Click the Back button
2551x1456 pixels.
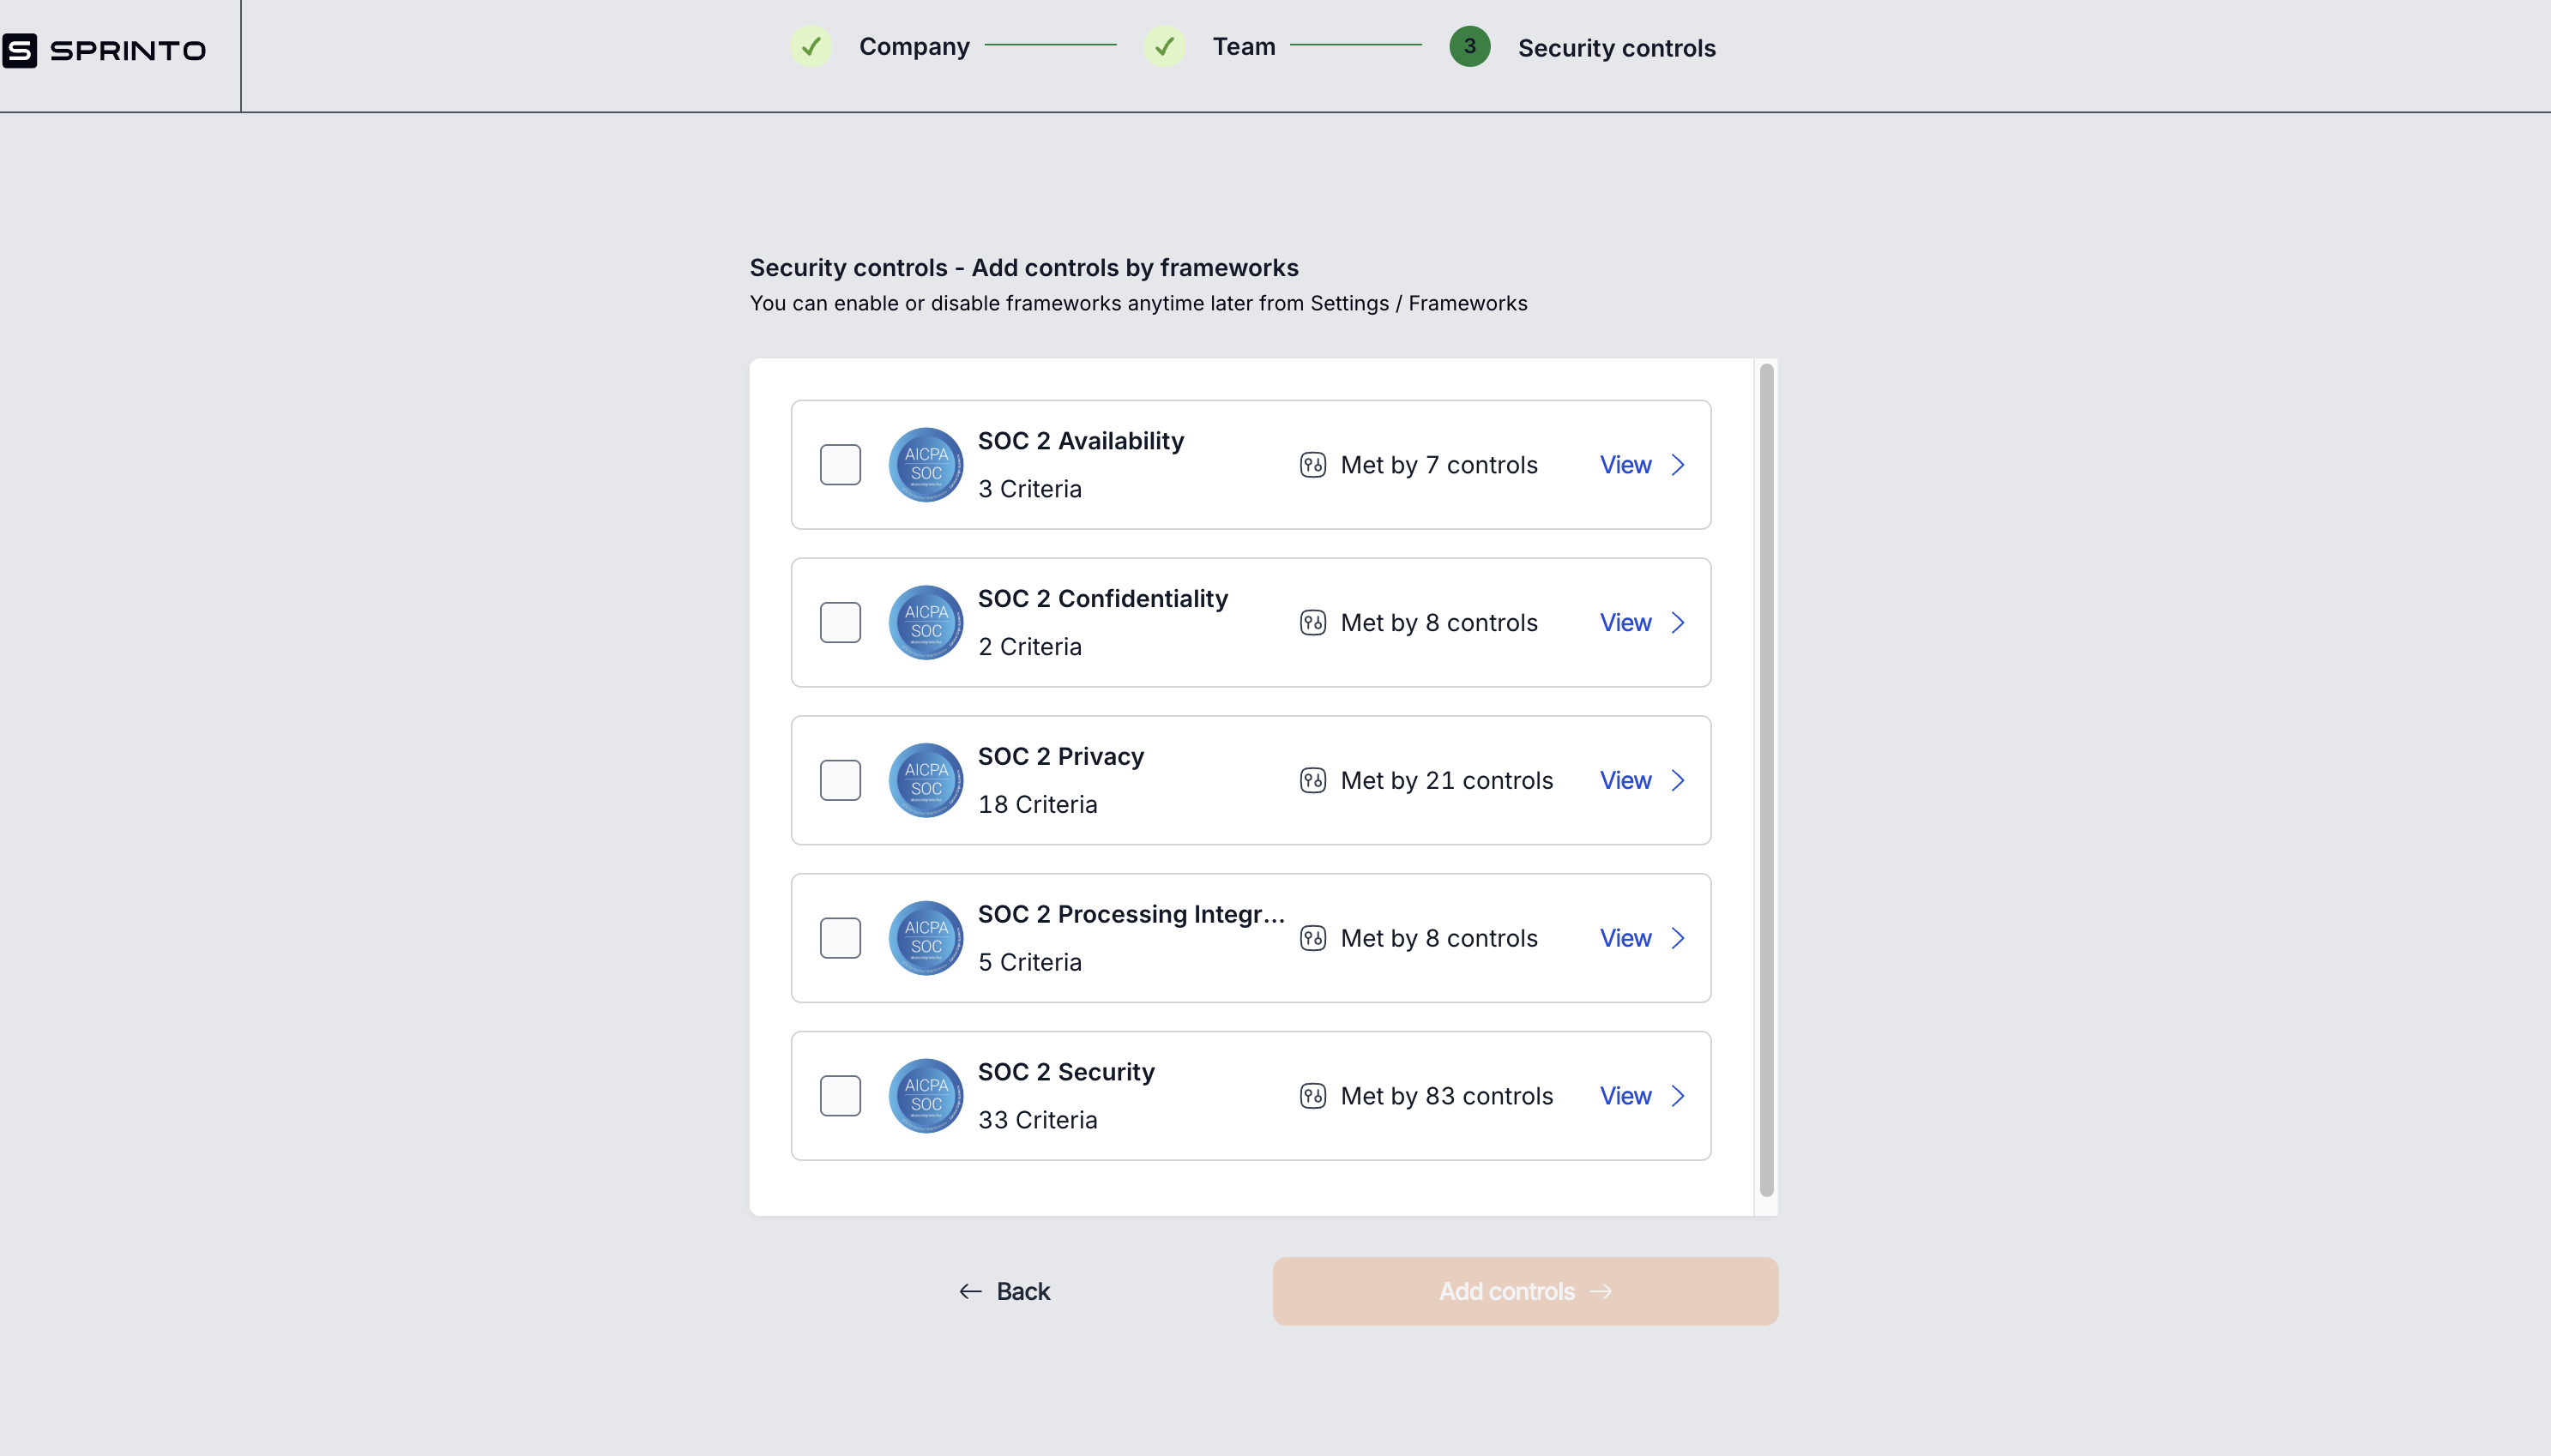click(1005, 1291)
